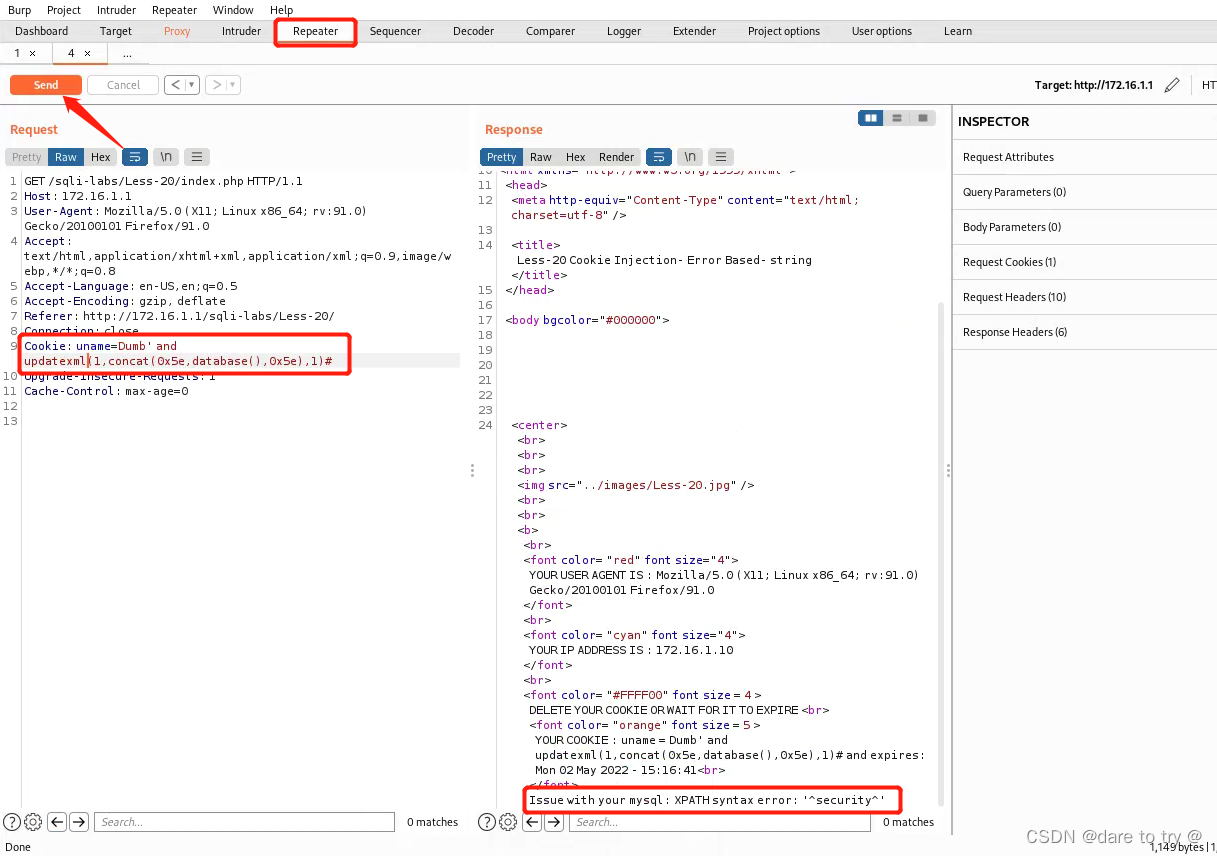1217x856 pixels.
Task: Switch to Learn tab
Action: [958, 31]
